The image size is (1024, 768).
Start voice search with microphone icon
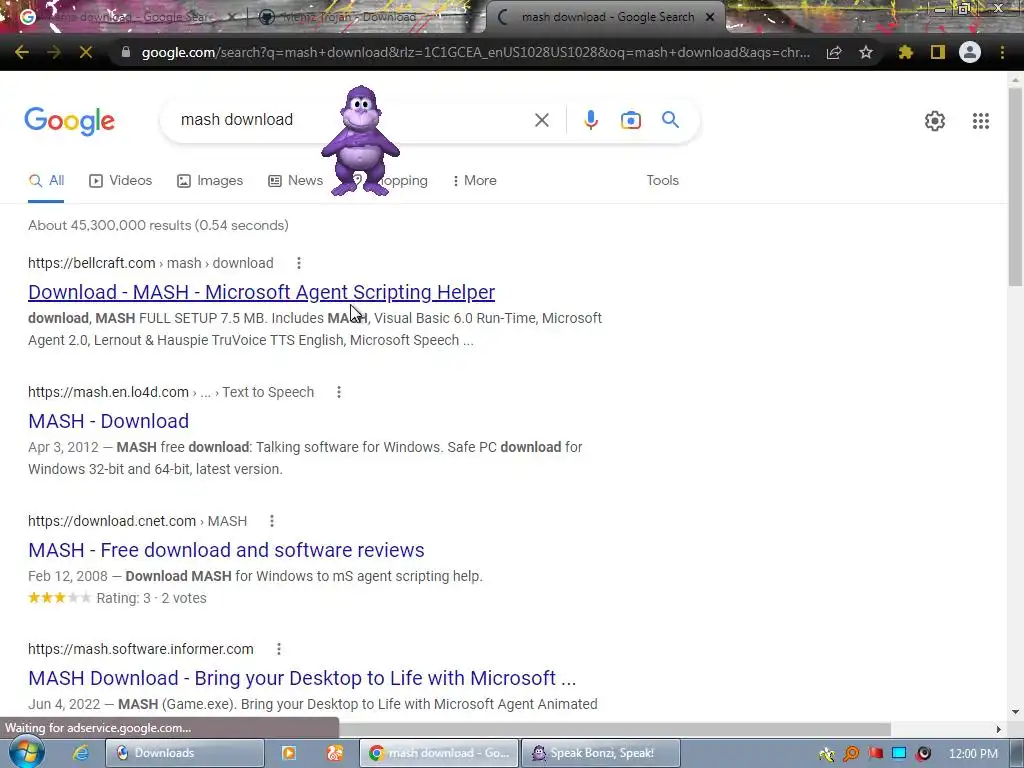tap(591, 120)
